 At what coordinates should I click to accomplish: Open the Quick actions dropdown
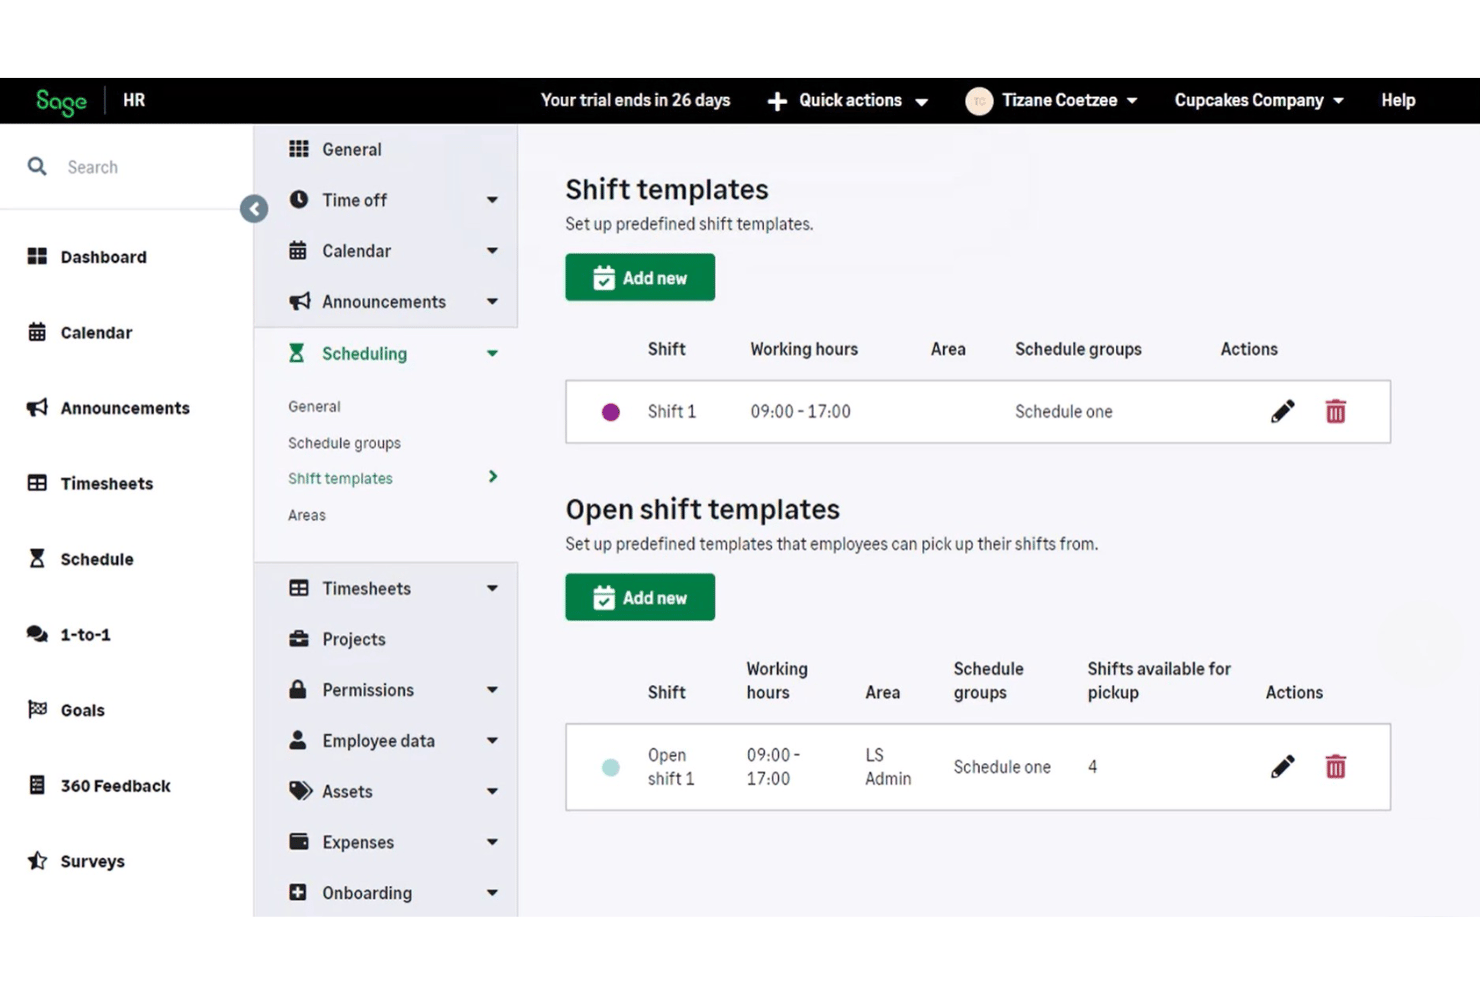point(848,101)
